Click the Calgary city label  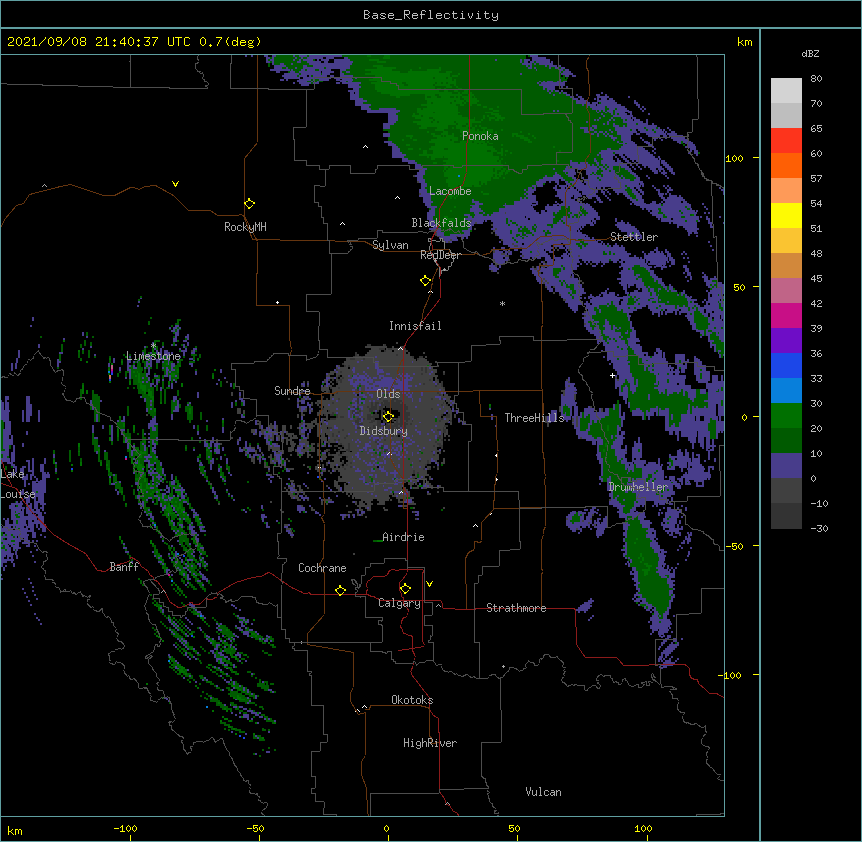coord(399,603)
